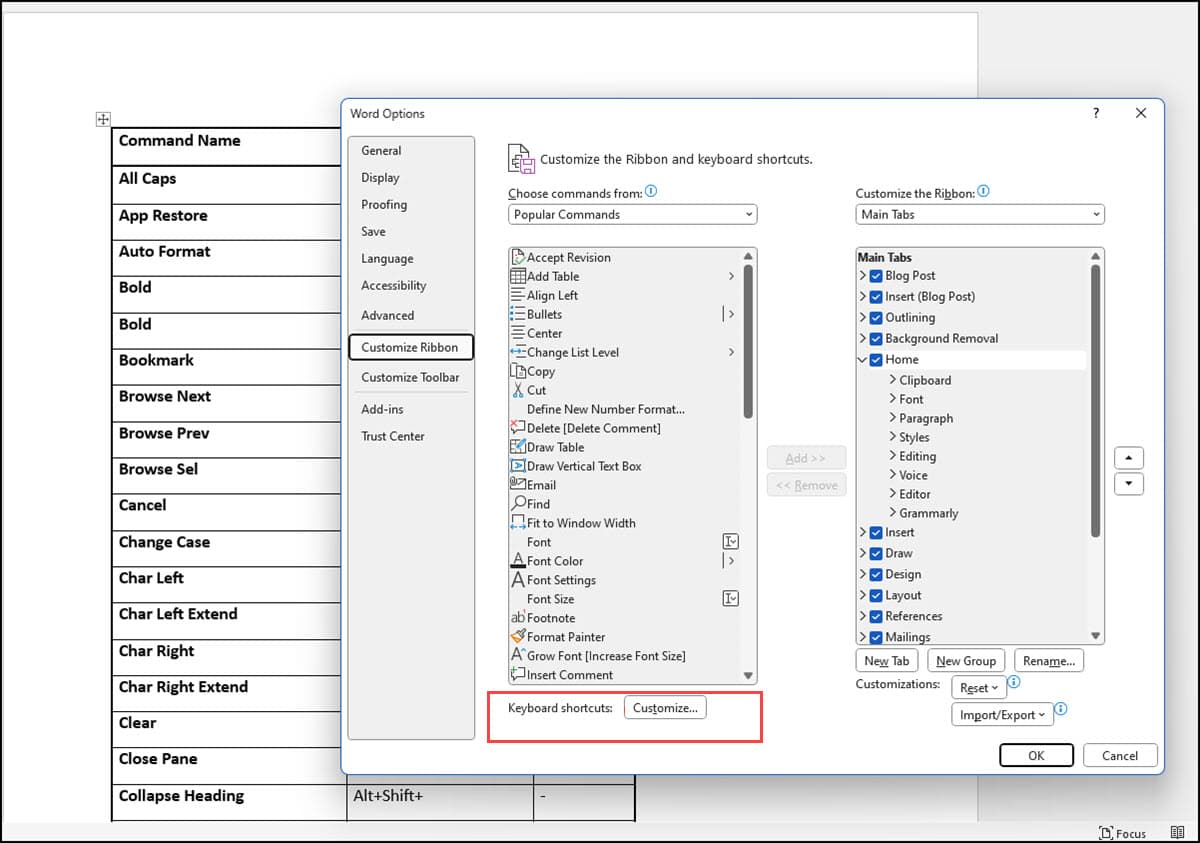Select the Copy command in the list

coord(540,371)
